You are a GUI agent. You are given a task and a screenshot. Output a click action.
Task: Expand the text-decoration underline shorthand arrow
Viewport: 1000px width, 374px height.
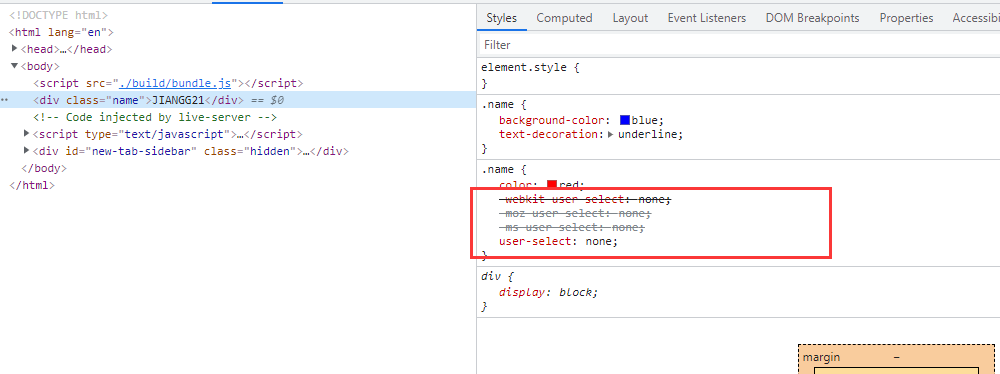610,135
